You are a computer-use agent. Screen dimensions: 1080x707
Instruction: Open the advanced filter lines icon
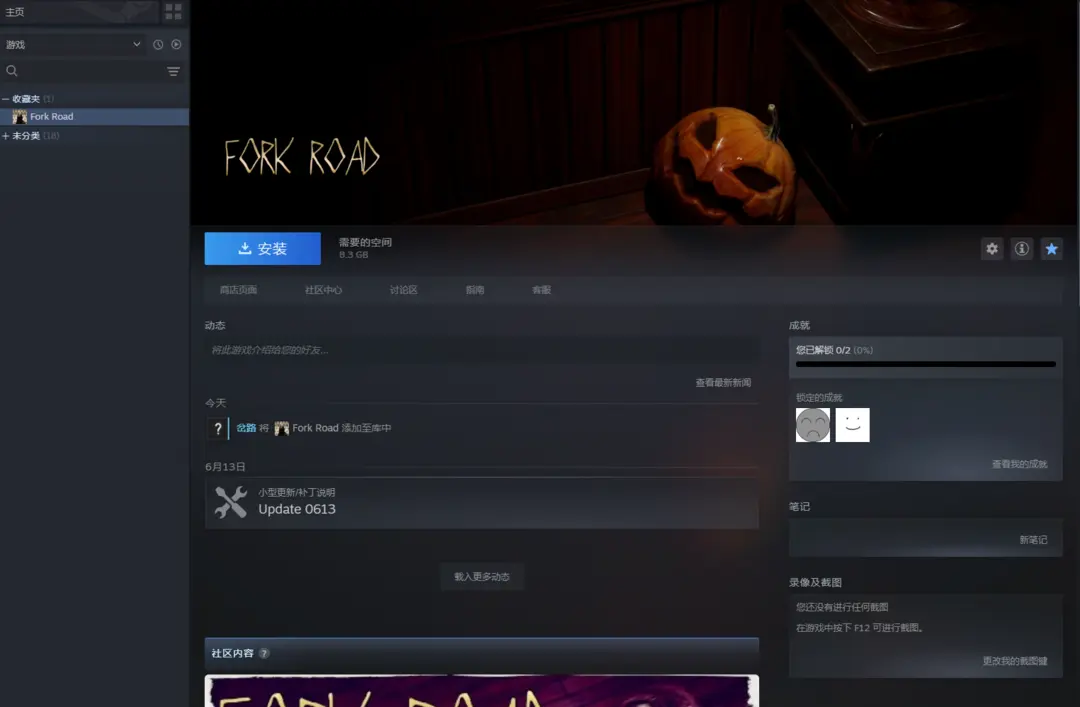coord(174,71)
